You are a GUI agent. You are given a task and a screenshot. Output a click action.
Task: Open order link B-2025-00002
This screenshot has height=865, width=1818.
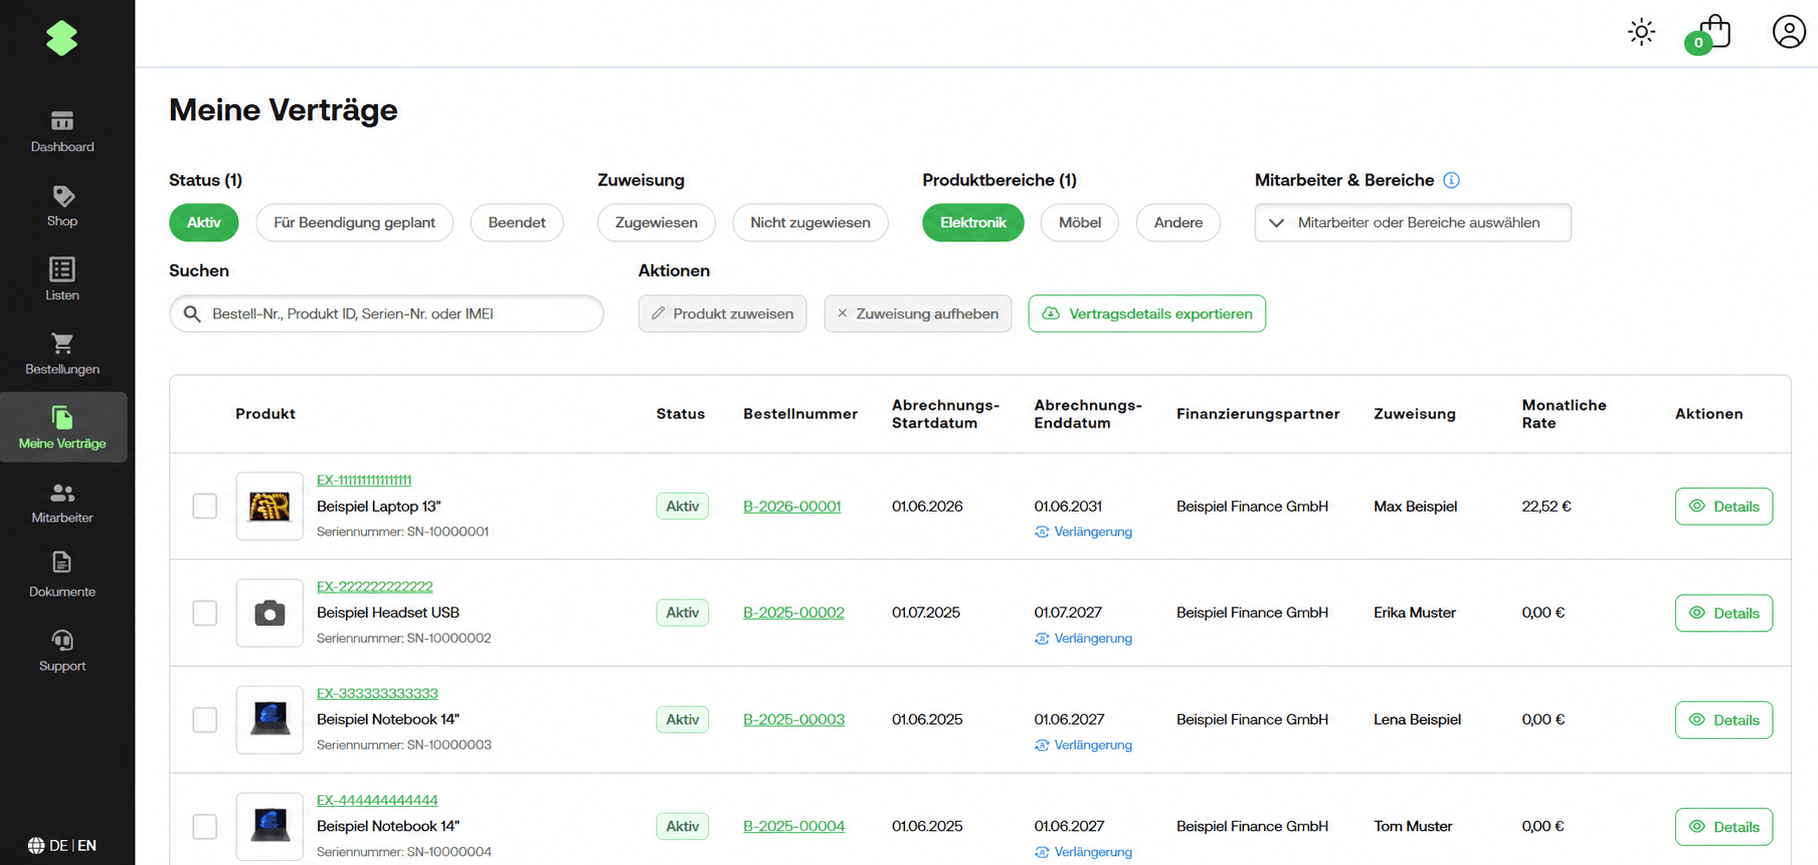point(793,612)
